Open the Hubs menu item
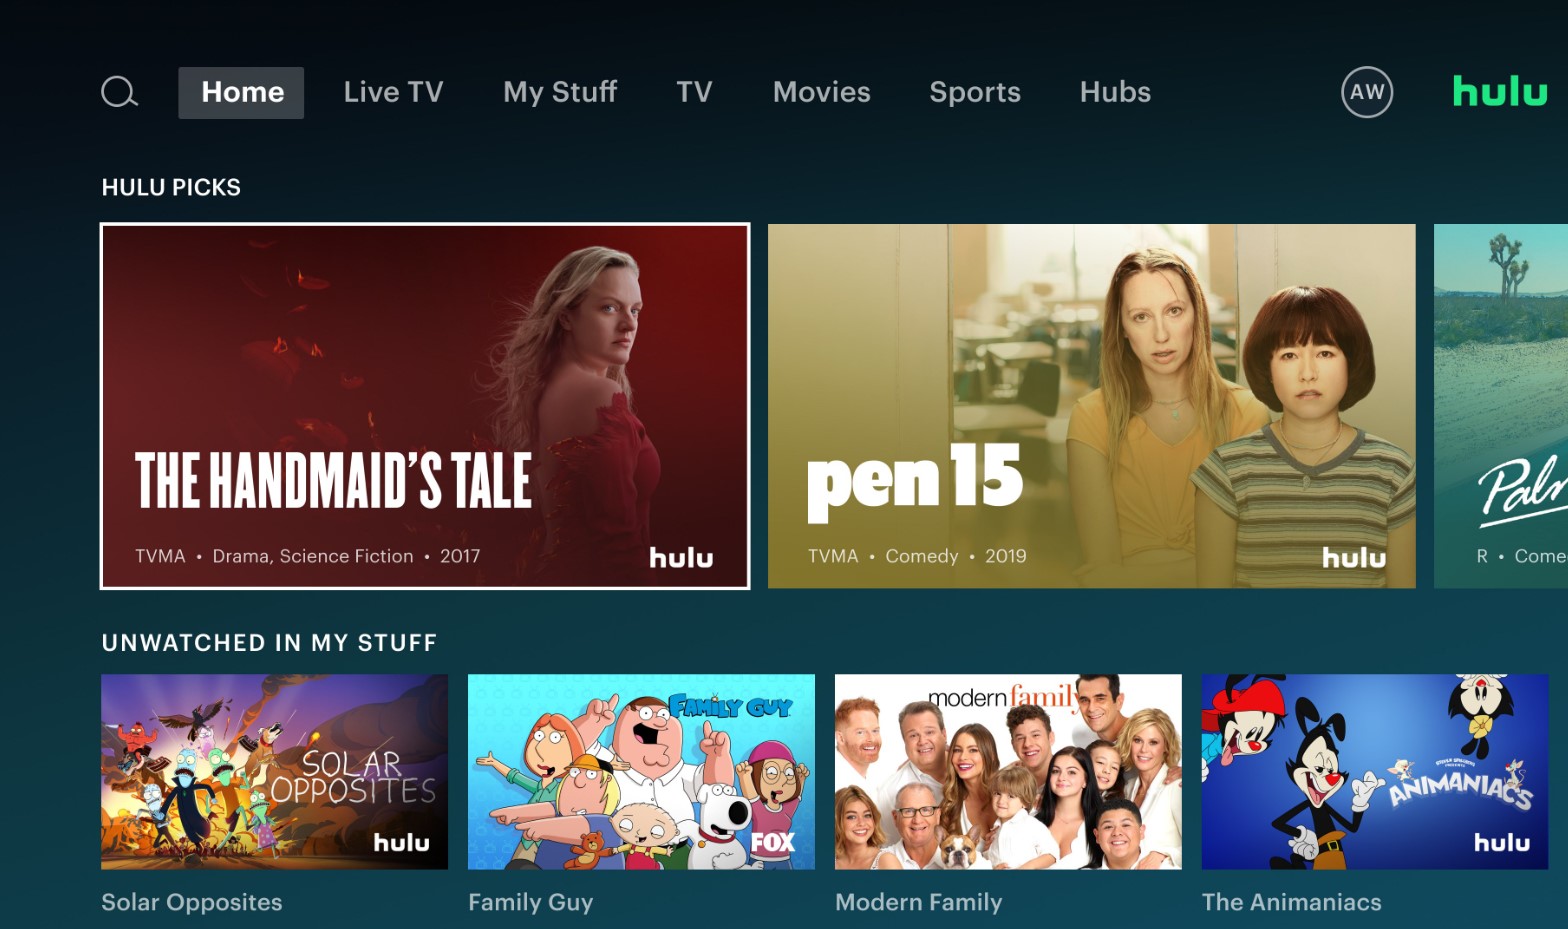Screen dimensions: 1568x929 pos(1115,92)
